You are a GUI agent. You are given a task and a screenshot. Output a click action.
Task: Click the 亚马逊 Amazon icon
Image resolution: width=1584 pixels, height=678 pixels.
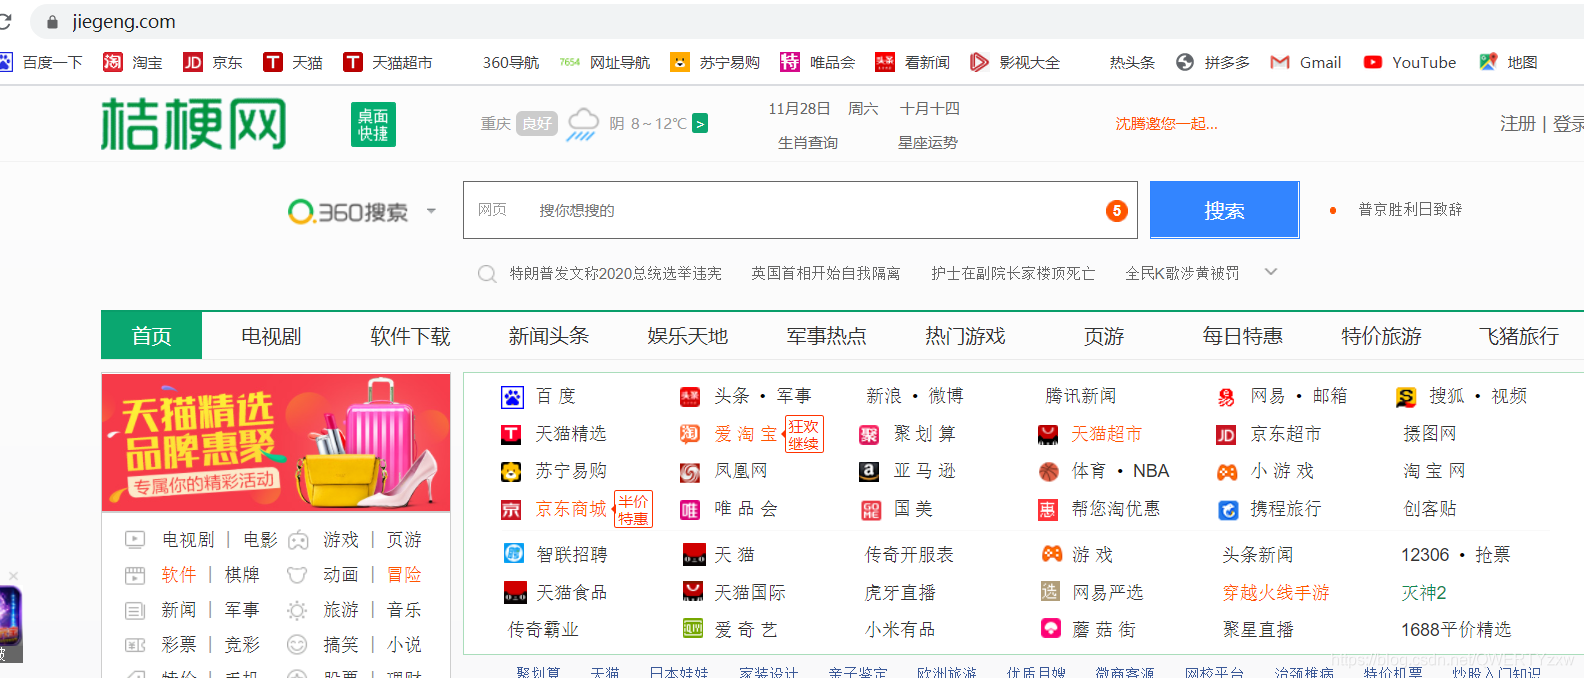[x=869, y=471]
